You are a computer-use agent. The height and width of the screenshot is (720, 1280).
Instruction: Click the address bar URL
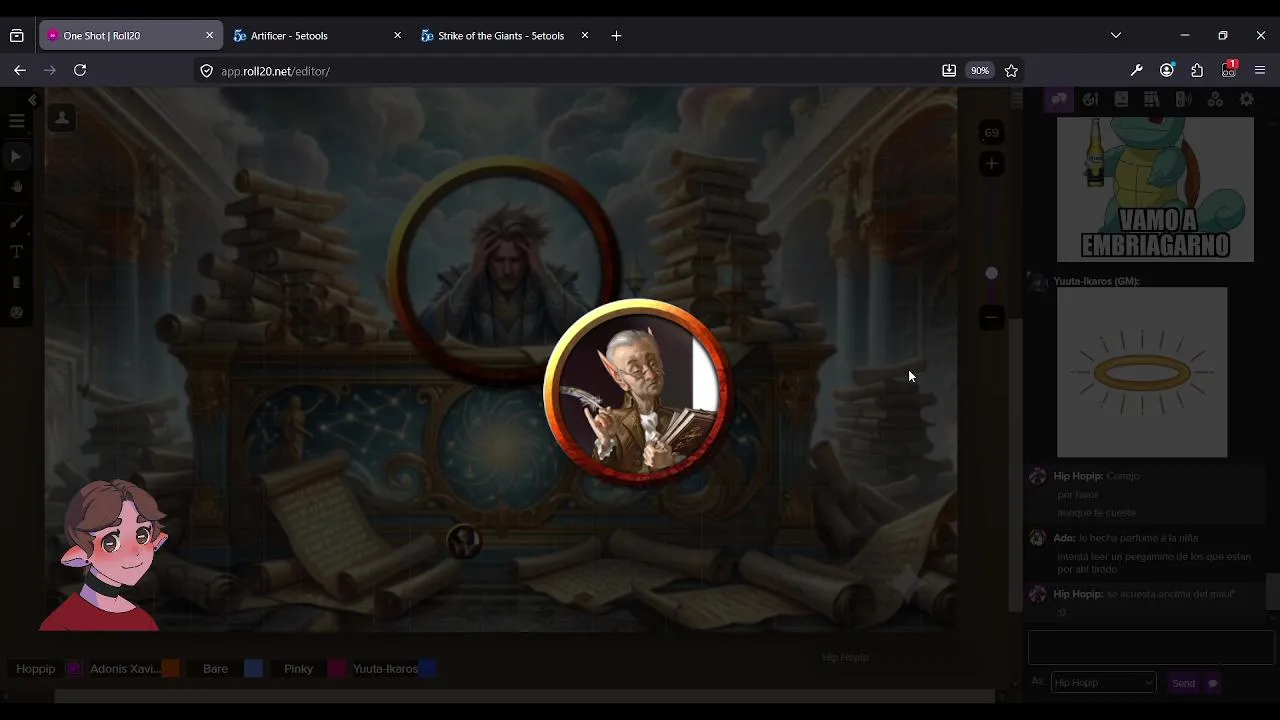click(275, 71)
